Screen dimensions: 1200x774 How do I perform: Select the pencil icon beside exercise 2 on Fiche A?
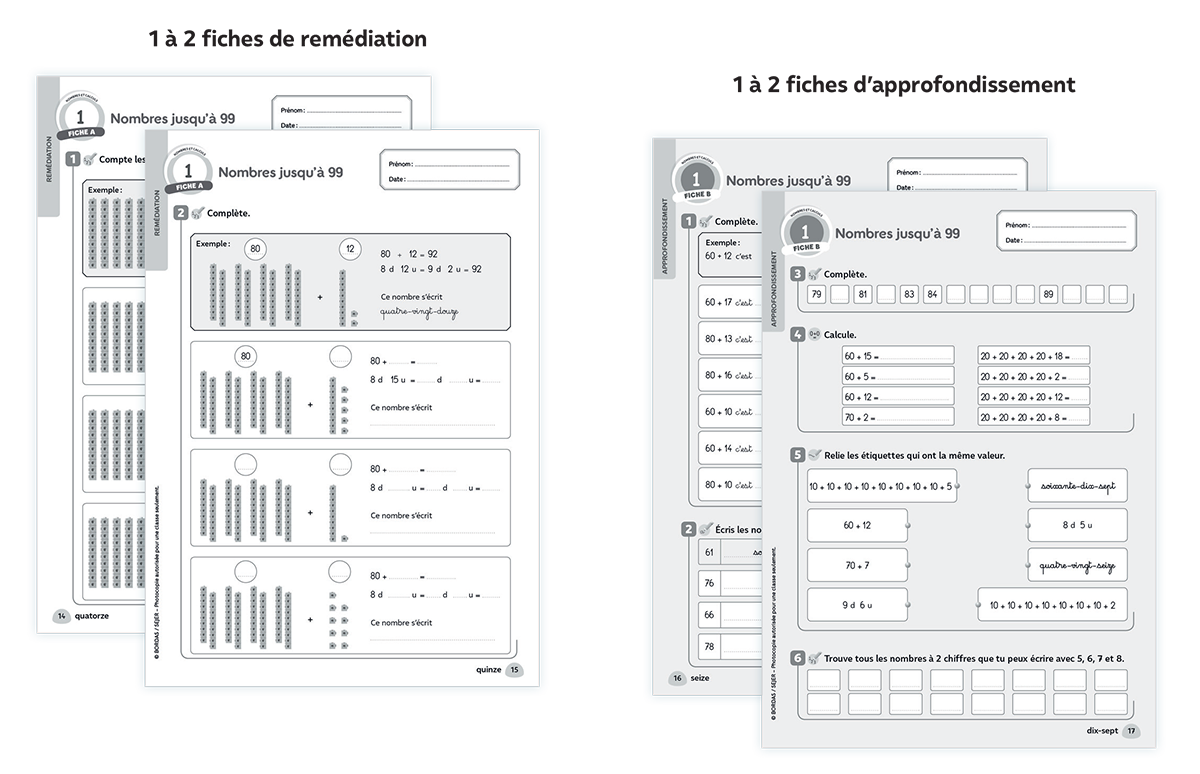point(198,213)
